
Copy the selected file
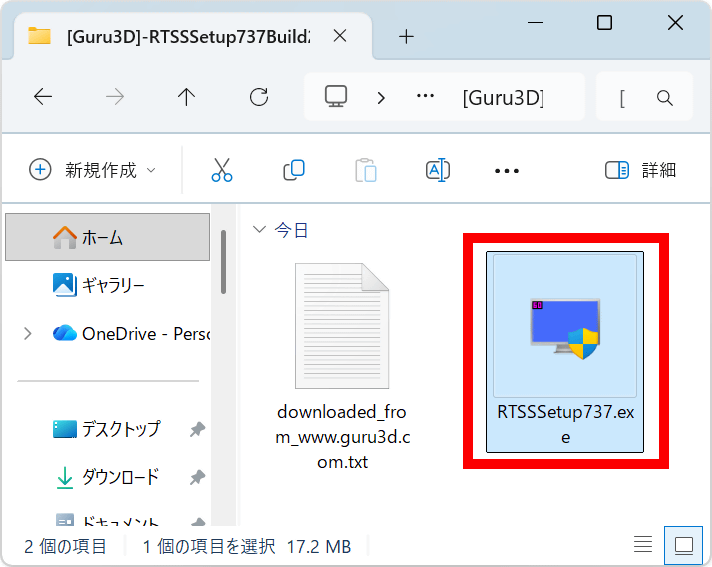click(294, 170)
